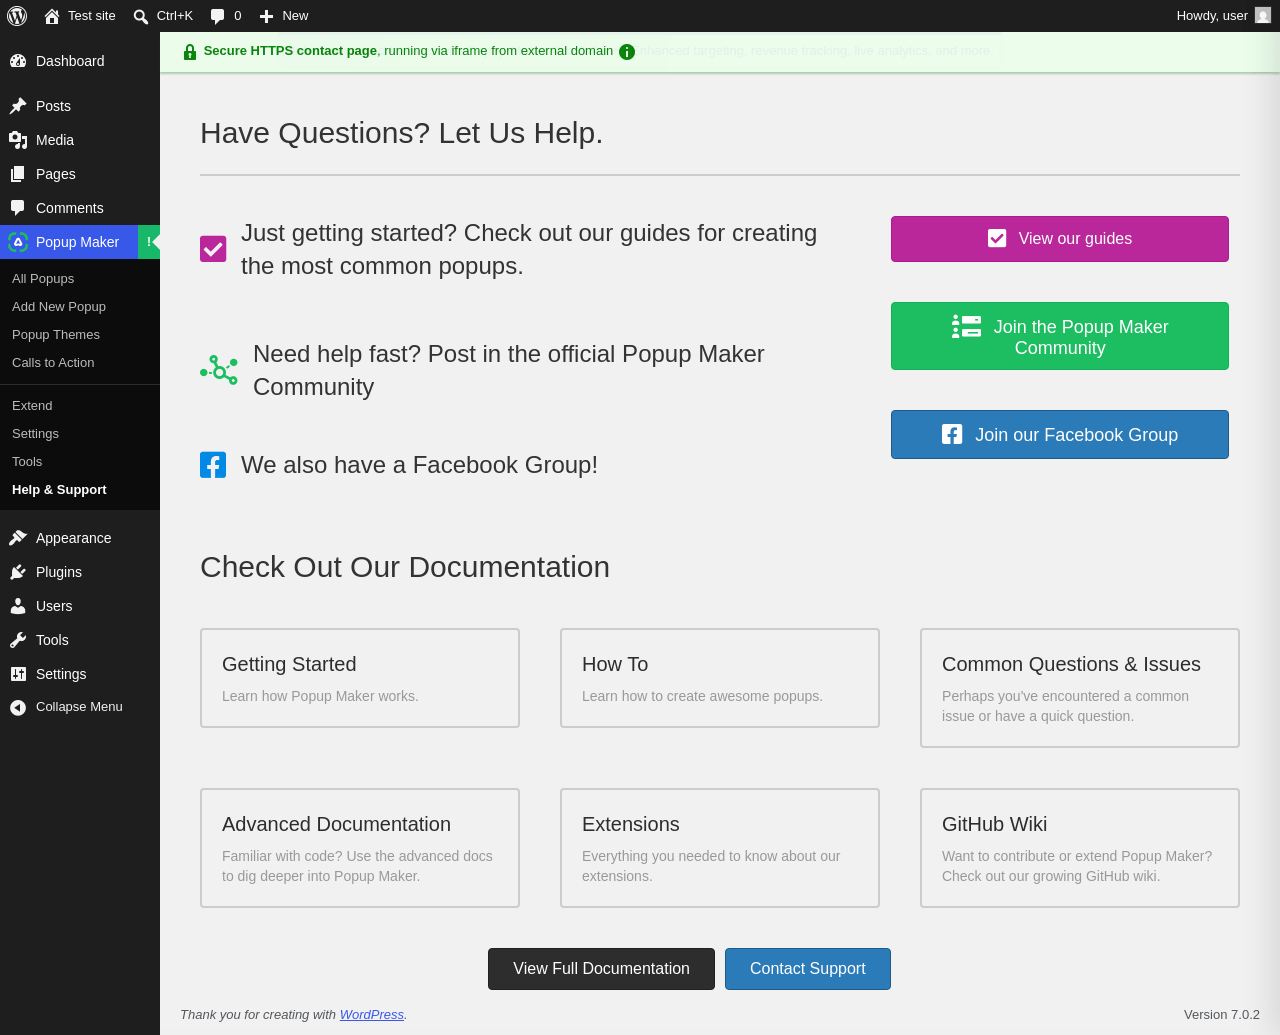Viewport: 1280px width, 1035px height.
Task: Open the Advanced Documentation card
Action: (360, 848)
